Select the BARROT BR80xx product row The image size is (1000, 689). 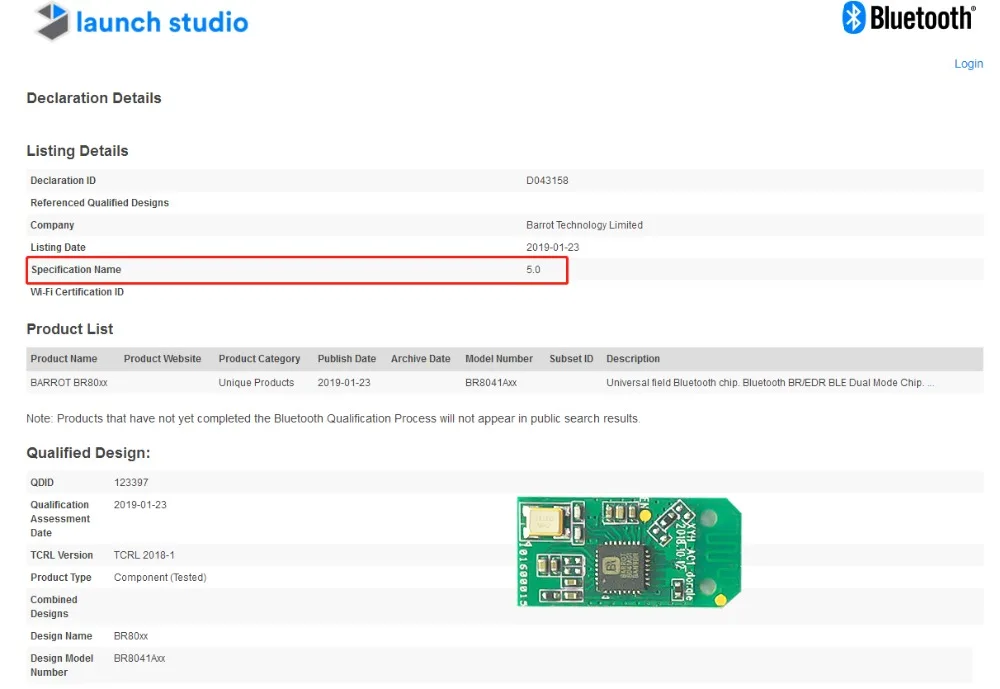[x=504, y=383]
